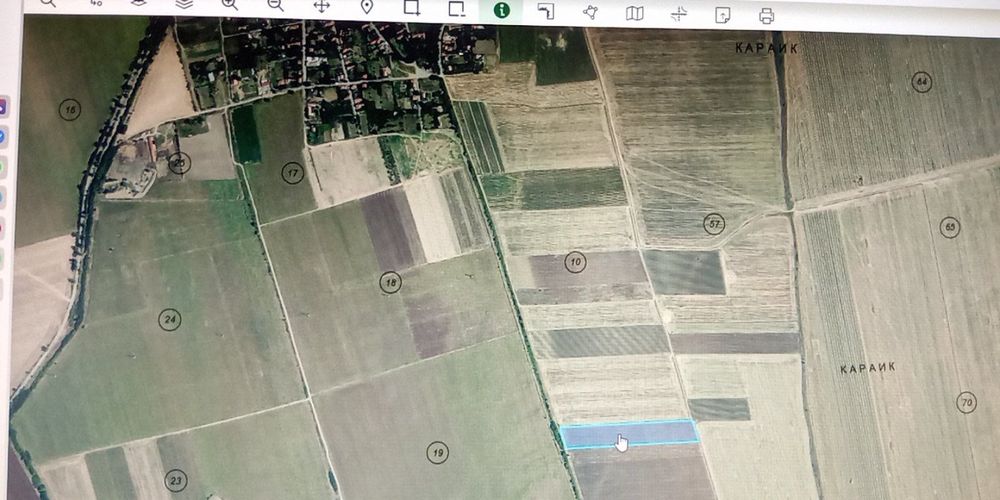This screenshot has width=1000, height=500.
Task: Select block label 23 on map
Action: 175,480
